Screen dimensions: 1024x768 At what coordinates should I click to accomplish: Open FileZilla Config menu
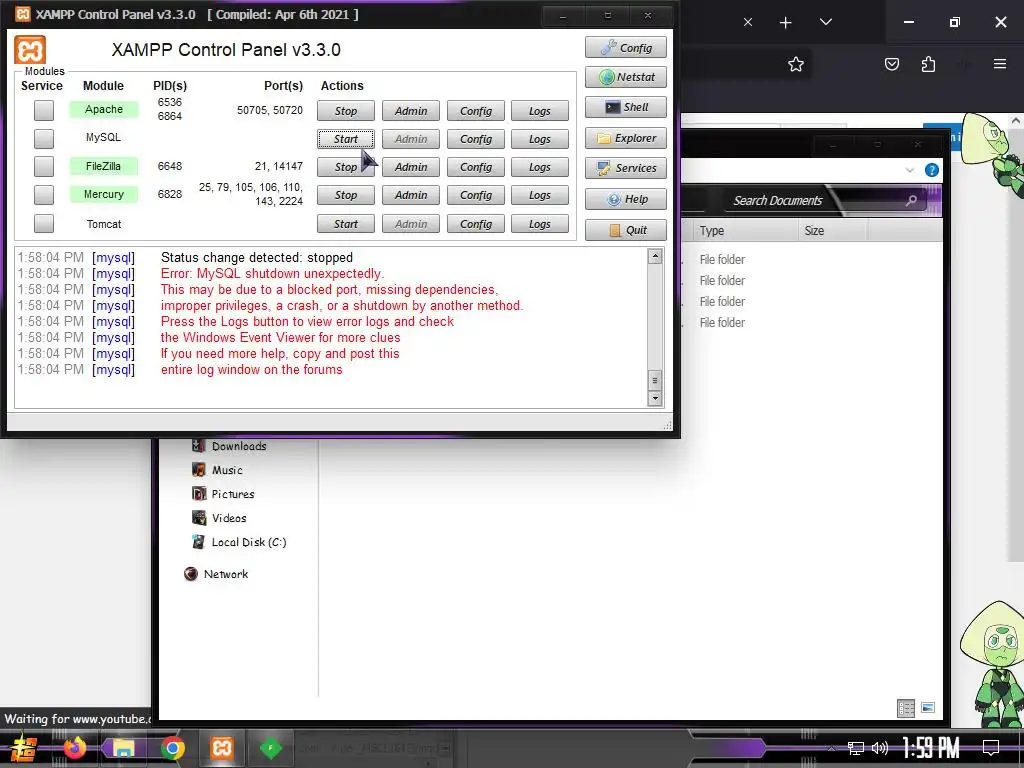coord(475,167)
